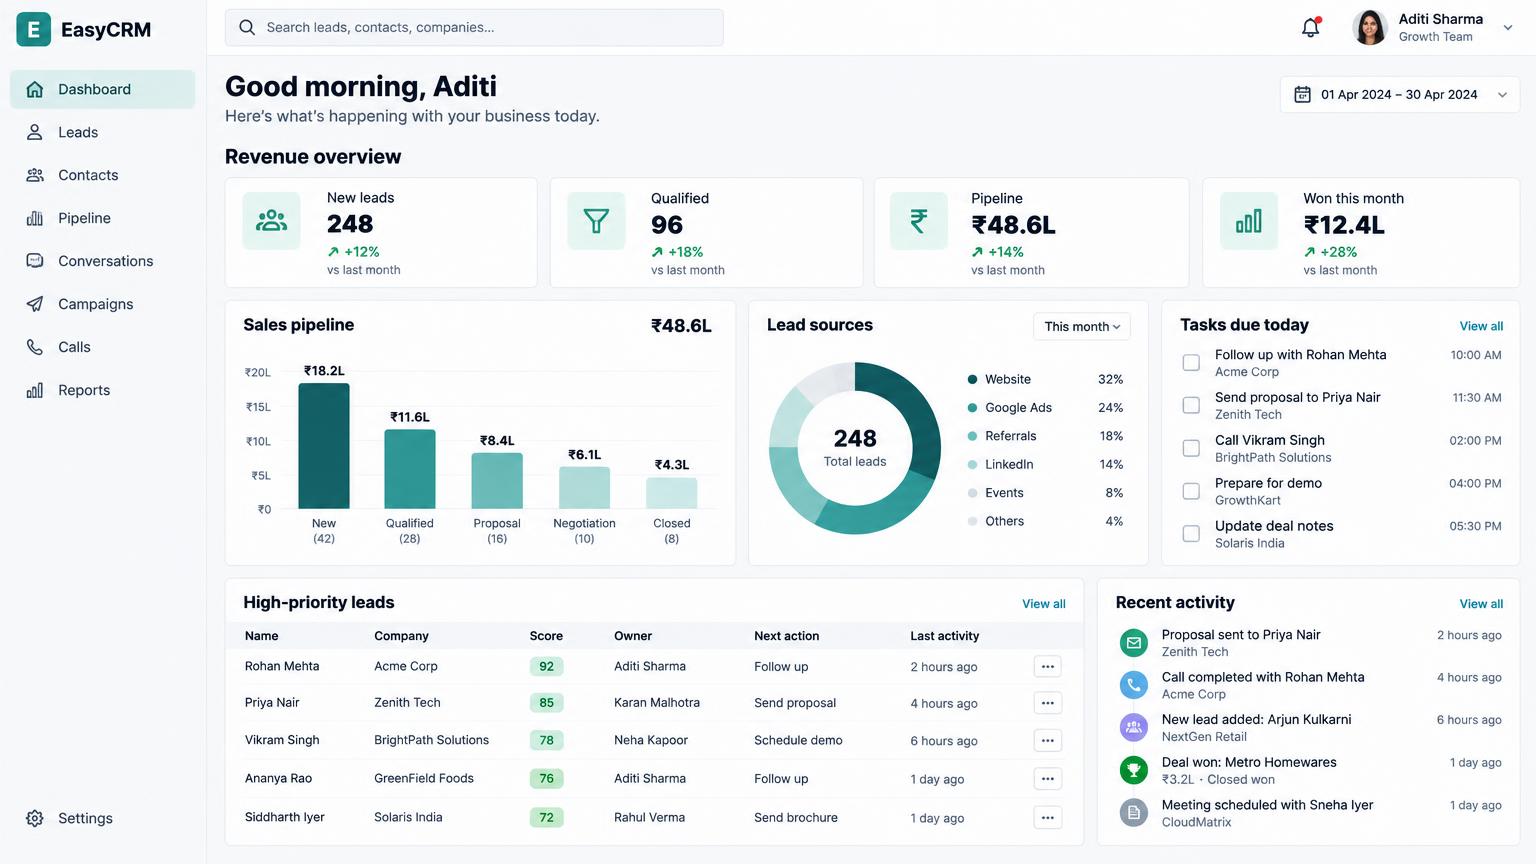The height and width of the screenshot is (864, 1536).
Task: Open more options for Rohan Mehta row
Action: coord(1047,666)
